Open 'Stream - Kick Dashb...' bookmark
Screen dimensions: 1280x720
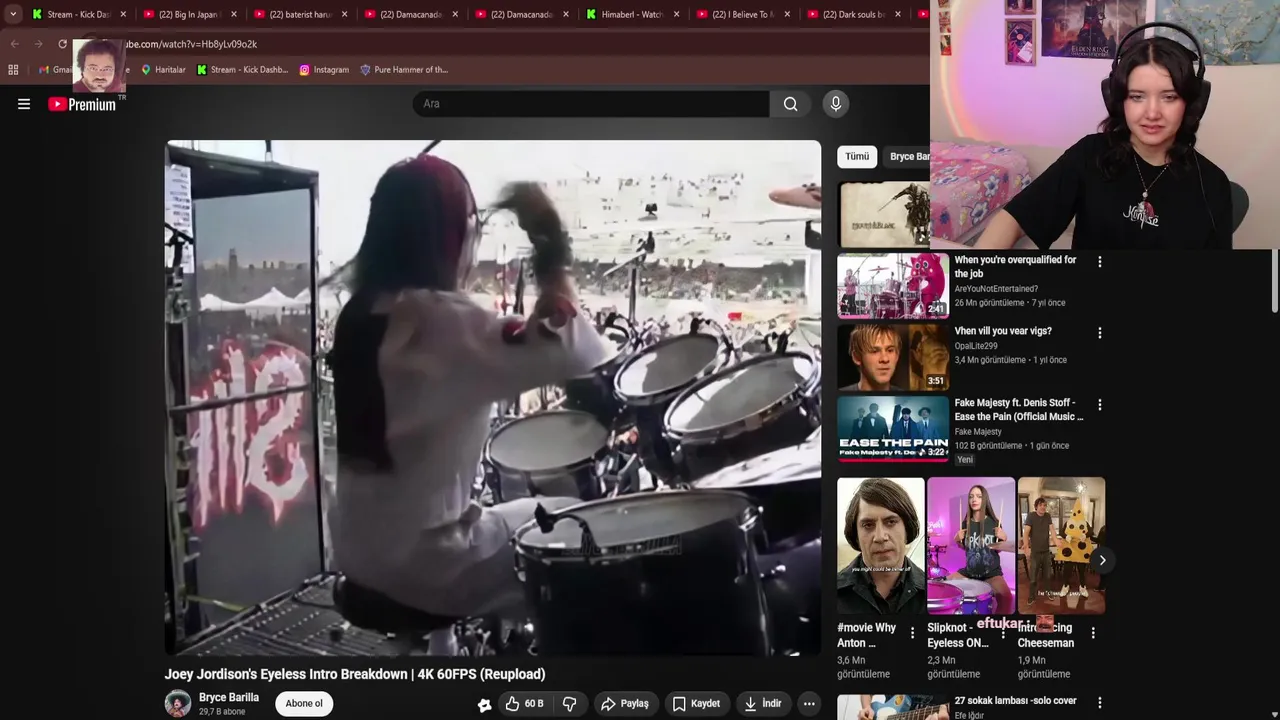coord(242,70)
